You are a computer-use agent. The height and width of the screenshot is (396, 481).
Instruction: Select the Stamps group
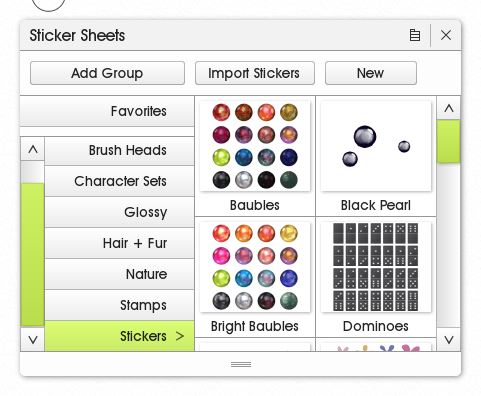click(119, 305)
